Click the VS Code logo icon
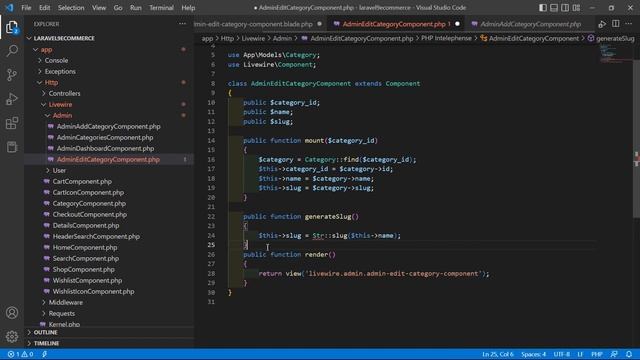The image size is (640, 360). pos(9,8)
